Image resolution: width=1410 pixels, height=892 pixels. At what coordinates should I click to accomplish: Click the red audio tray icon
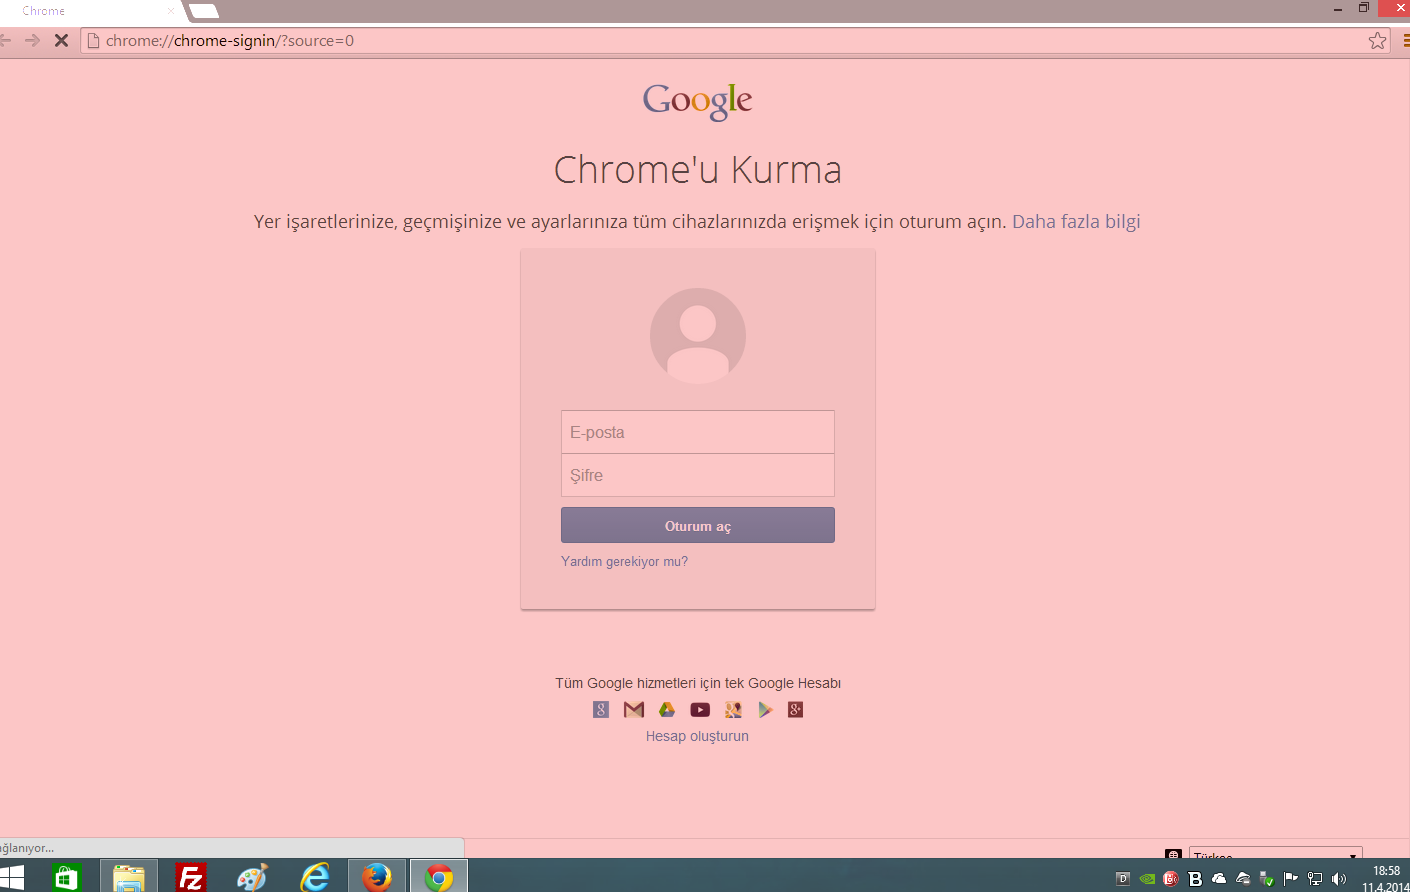pyautogui.click(x=1171, y=879)
